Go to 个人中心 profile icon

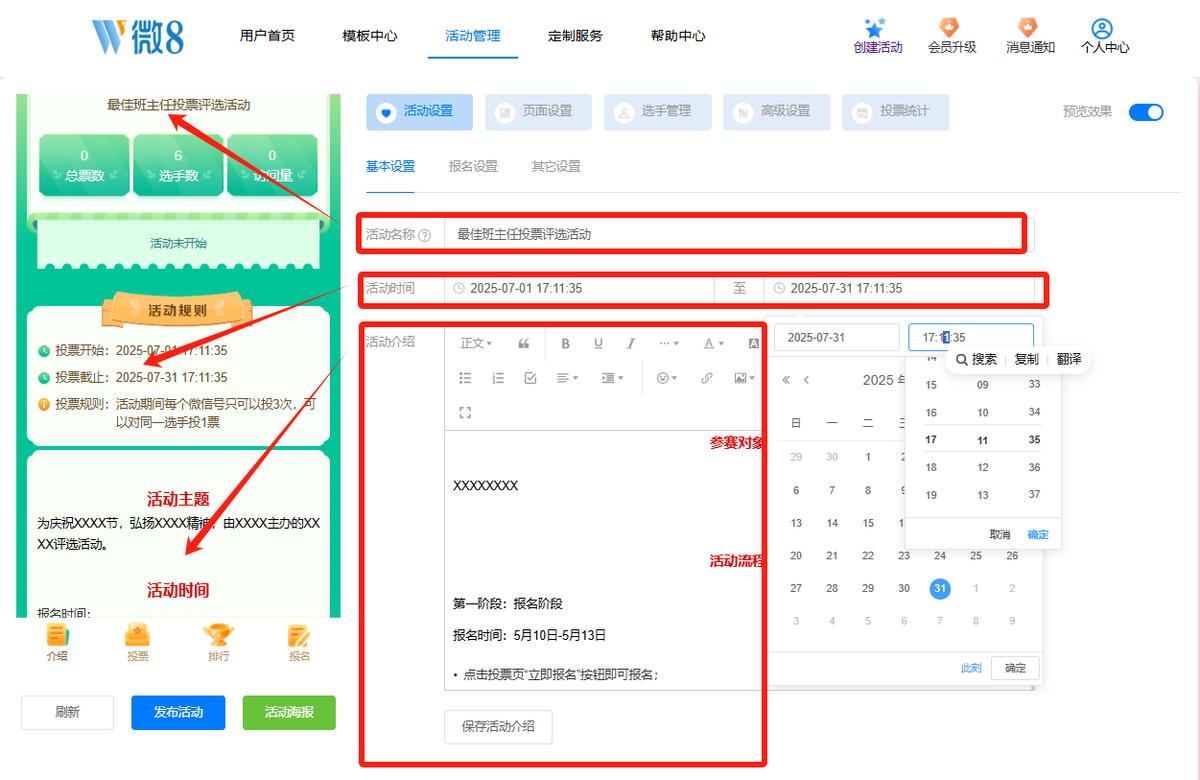(1103, 28)
